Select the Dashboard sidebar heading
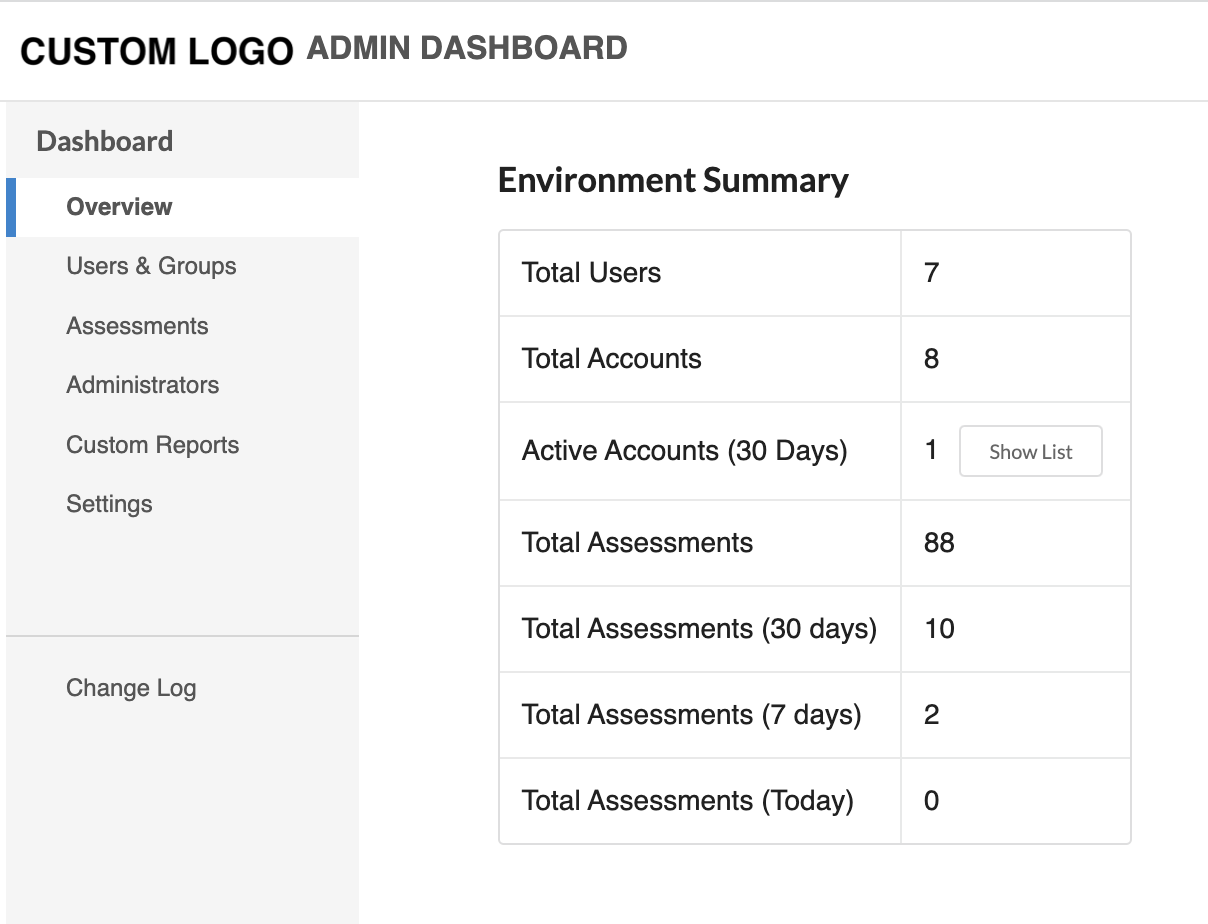This screenshot has width=1208, height=924. pyautogui.click(x=105, y=141)
